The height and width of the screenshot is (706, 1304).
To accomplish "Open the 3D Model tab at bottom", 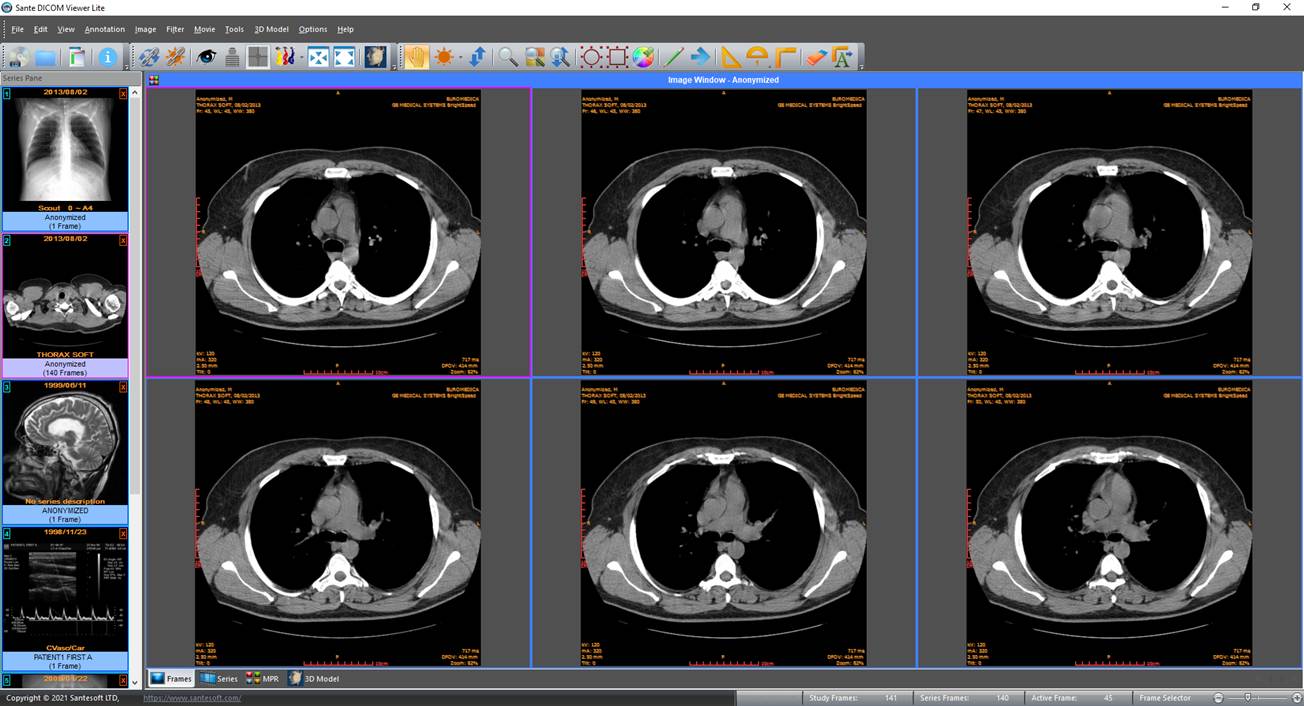I will (x=314, y=678).
